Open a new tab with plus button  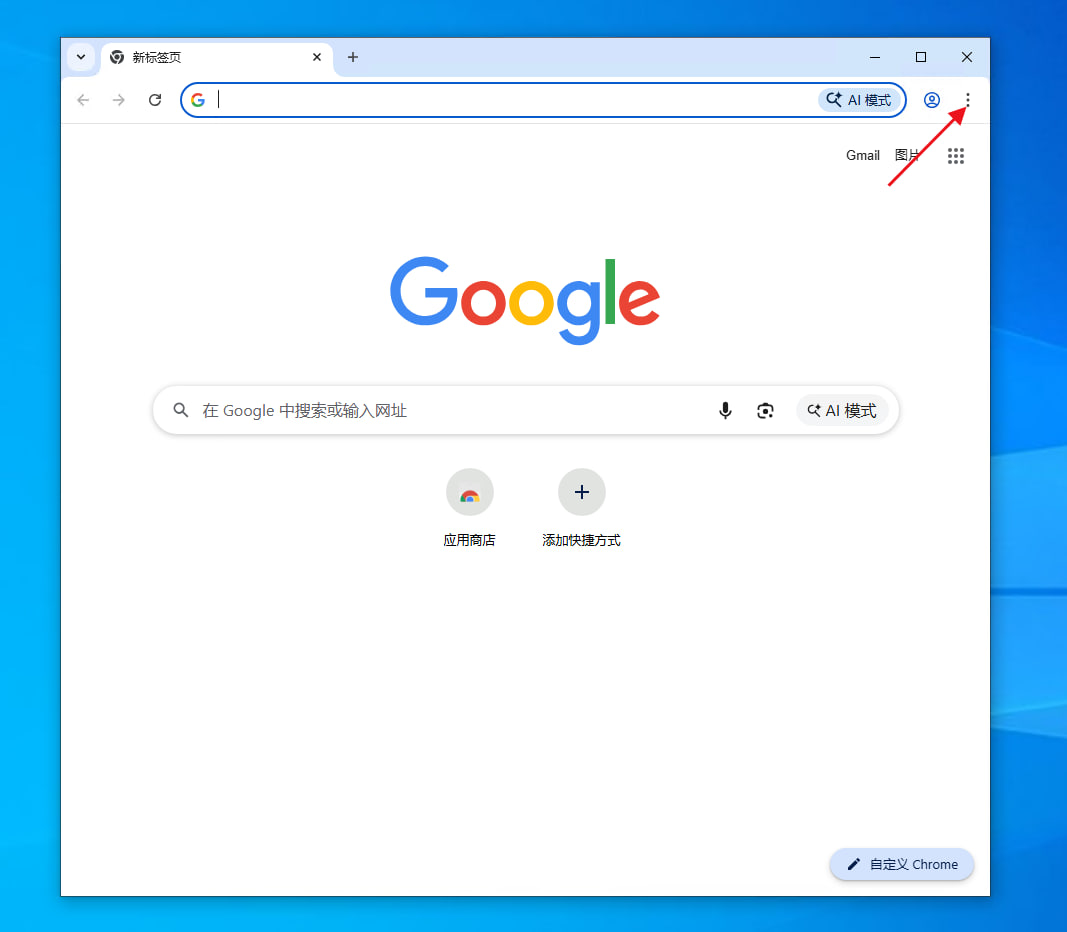pos(352,57)
